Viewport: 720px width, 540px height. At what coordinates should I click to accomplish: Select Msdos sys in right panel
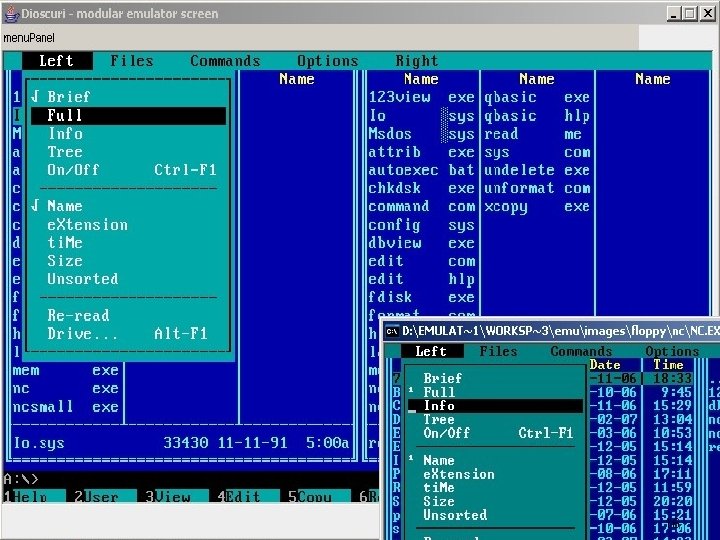(x=422, y=134)
